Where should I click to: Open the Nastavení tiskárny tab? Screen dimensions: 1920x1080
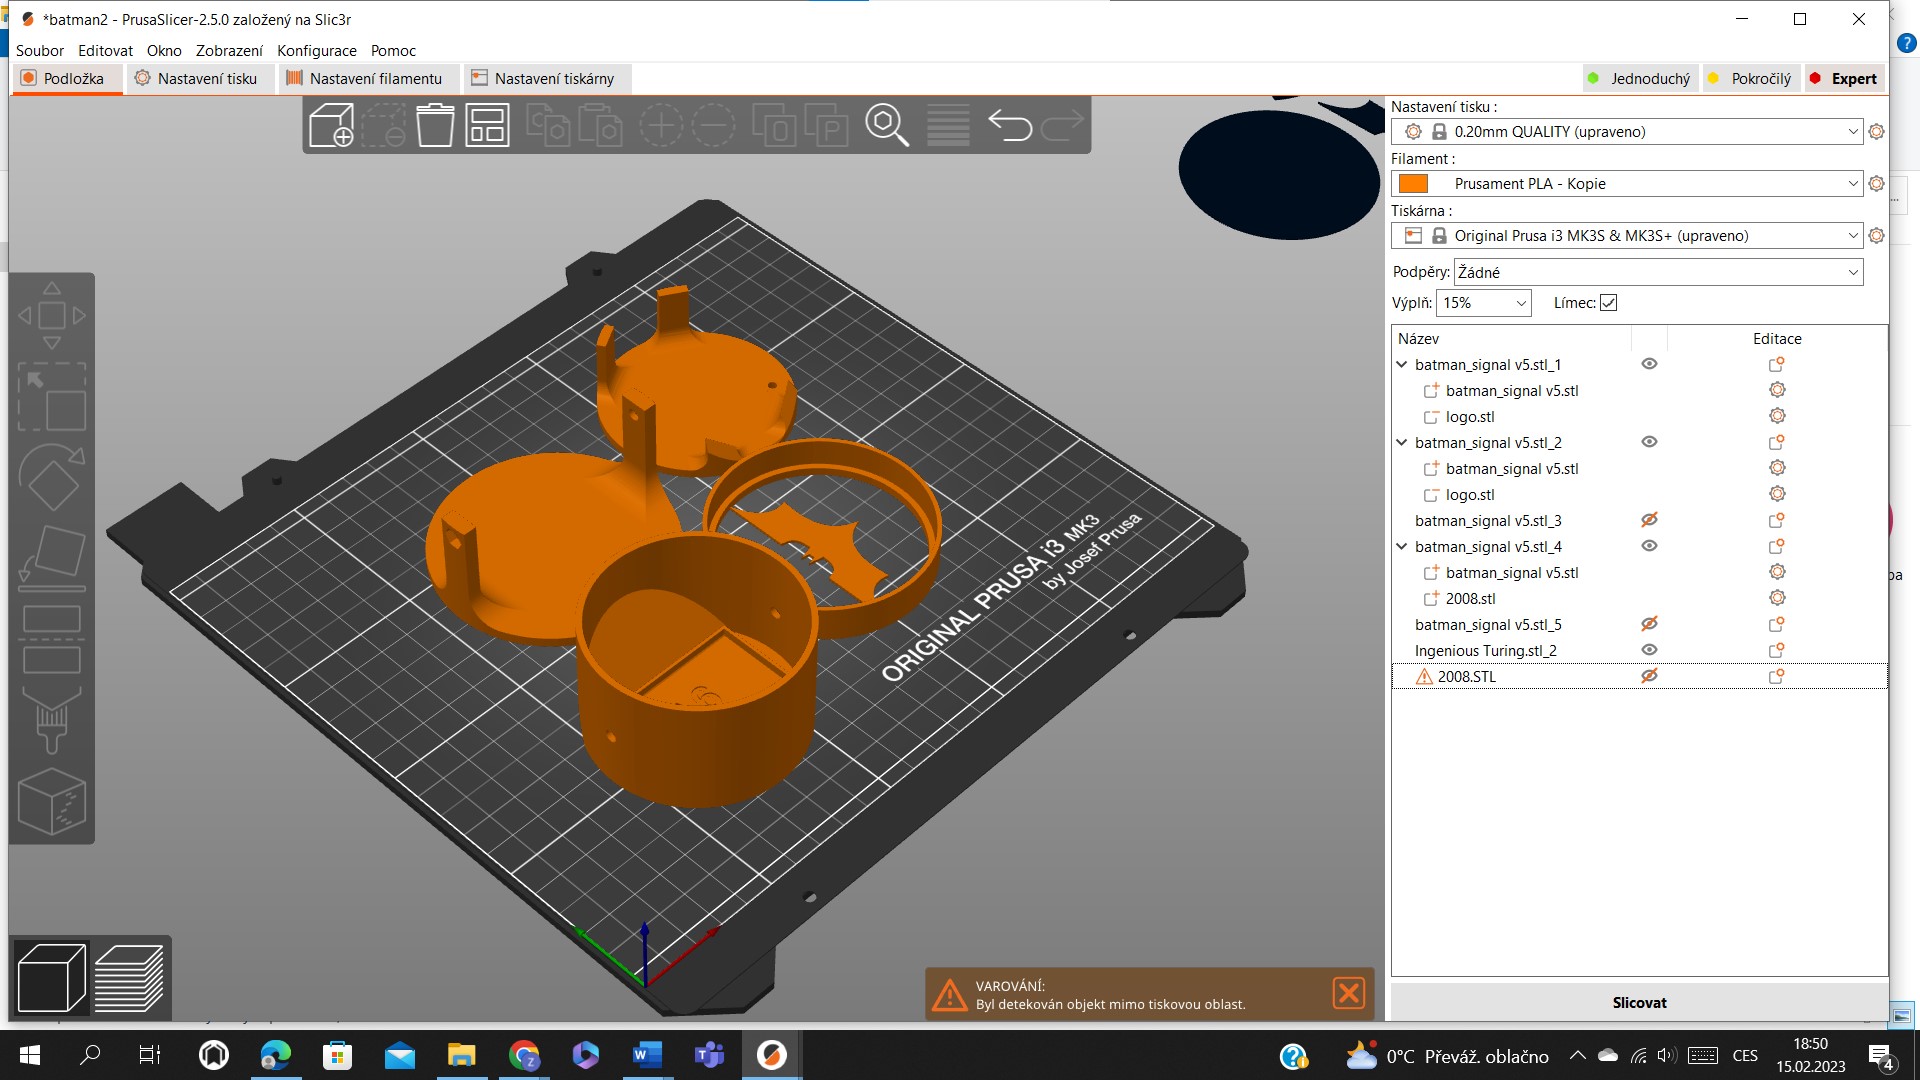point(546,79)
